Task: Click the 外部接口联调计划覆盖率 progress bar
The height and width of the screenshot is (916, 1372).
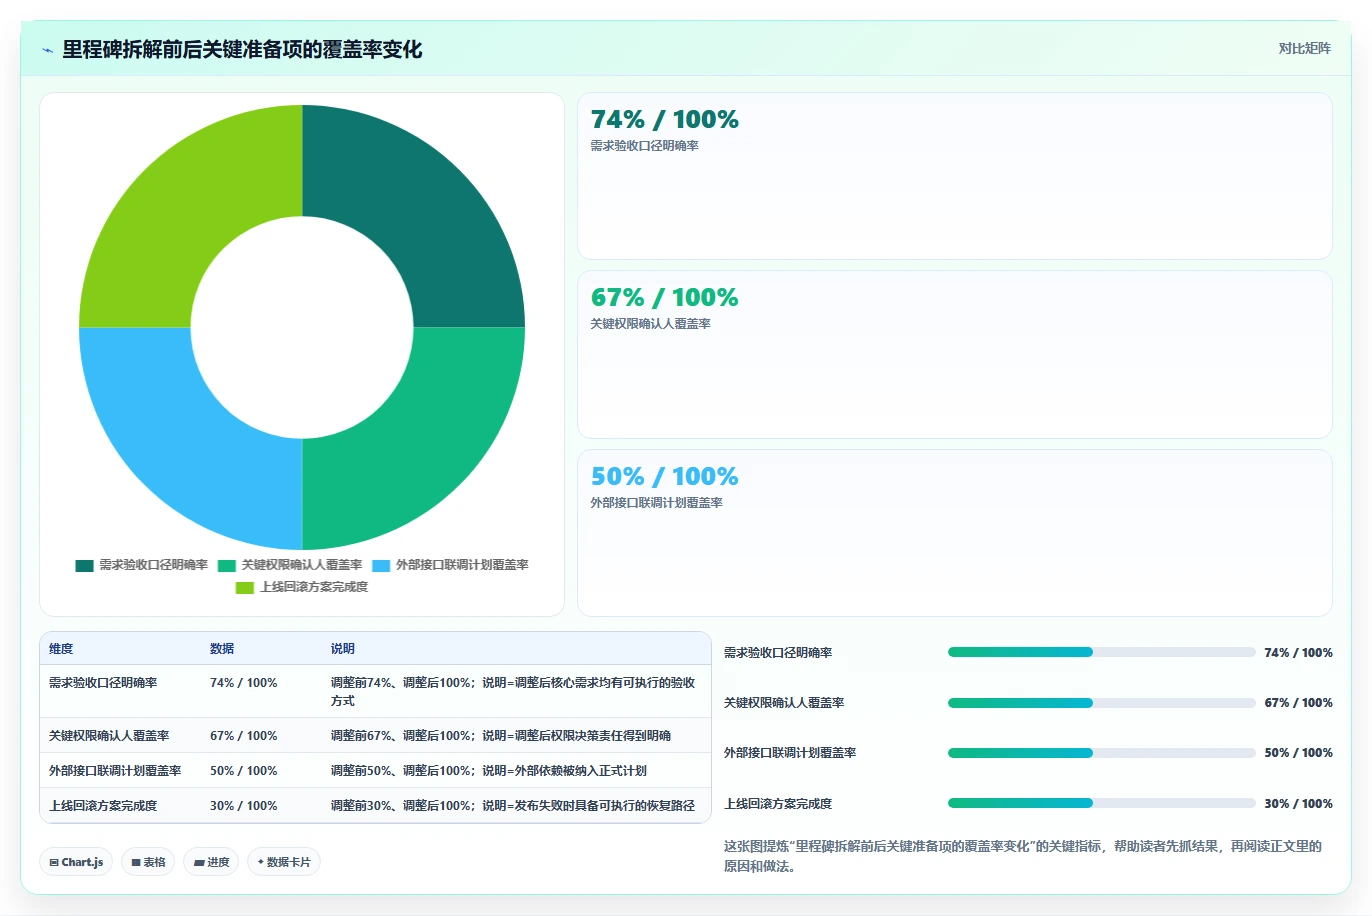Action: pos(1101,753)
